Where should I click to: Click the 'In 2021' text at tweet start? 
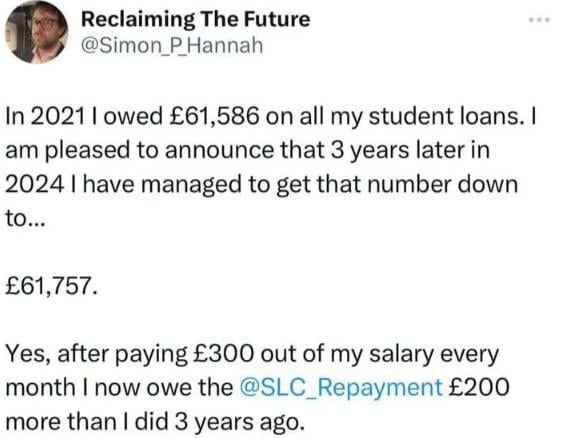click(45, 117)
